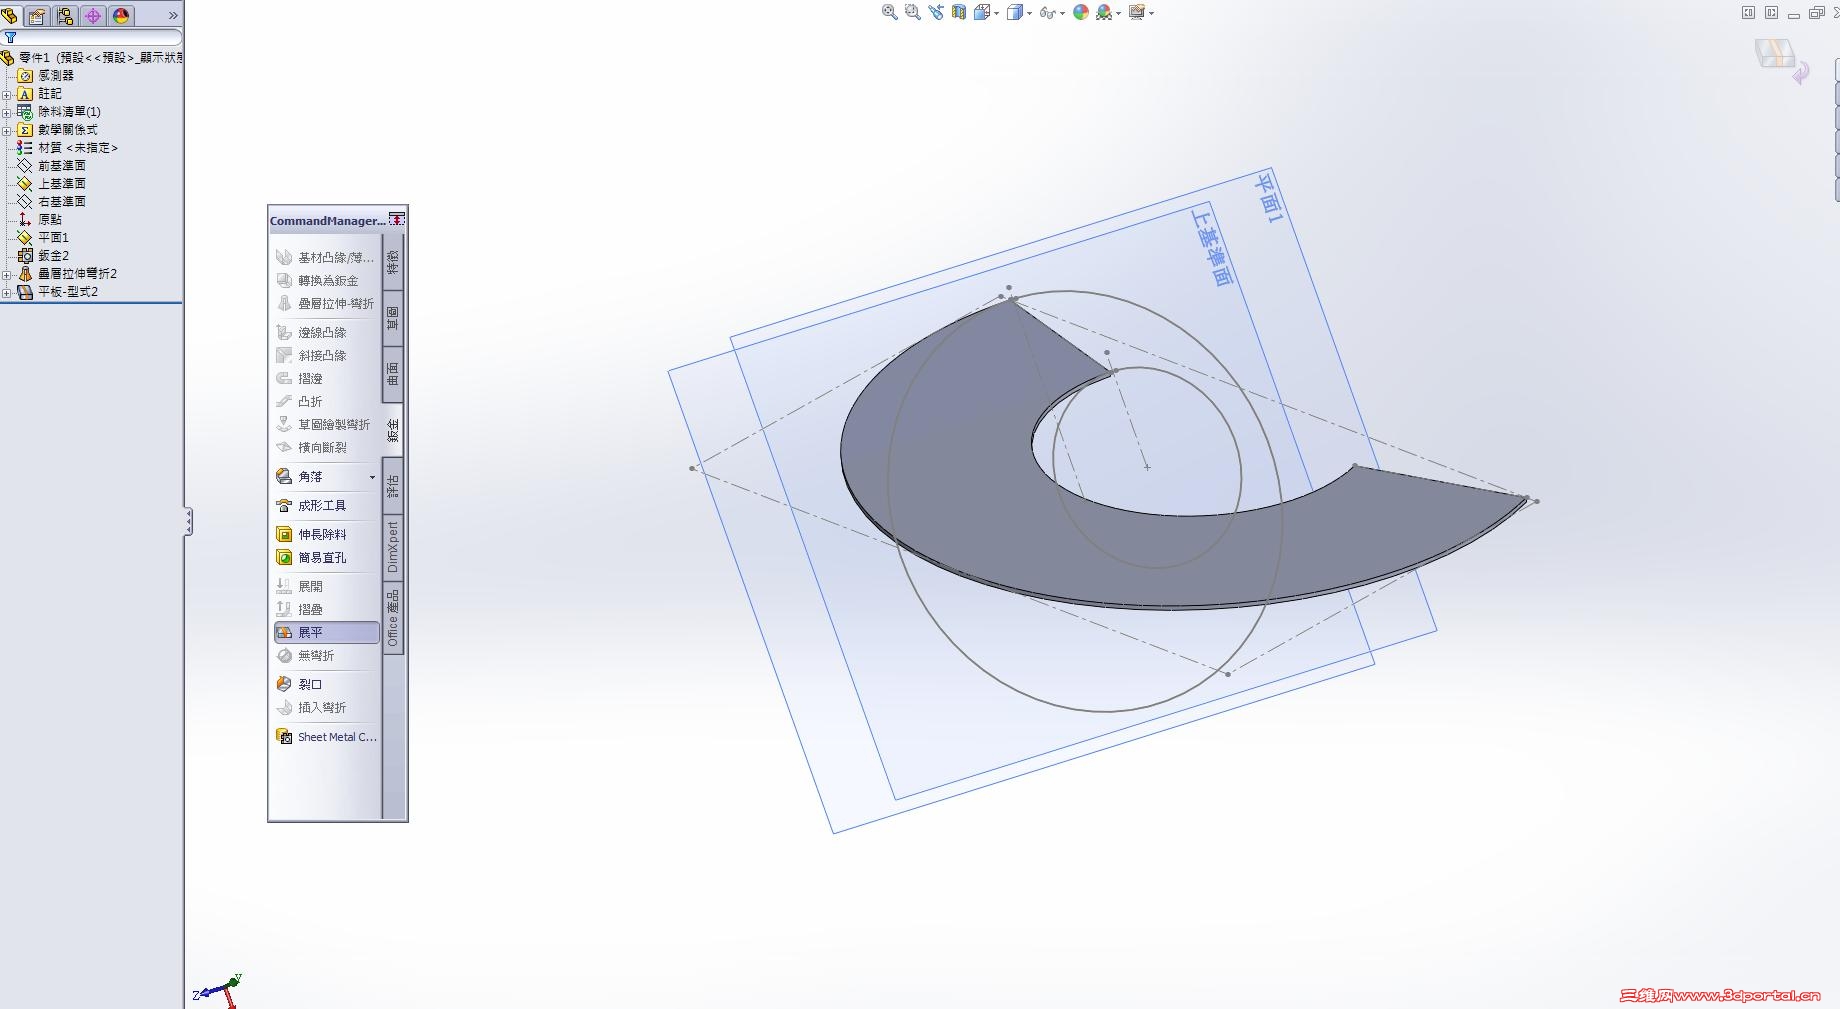Expand the 註記 node in the tree
Screen dimensions: 1840x1009
point(6,94)
